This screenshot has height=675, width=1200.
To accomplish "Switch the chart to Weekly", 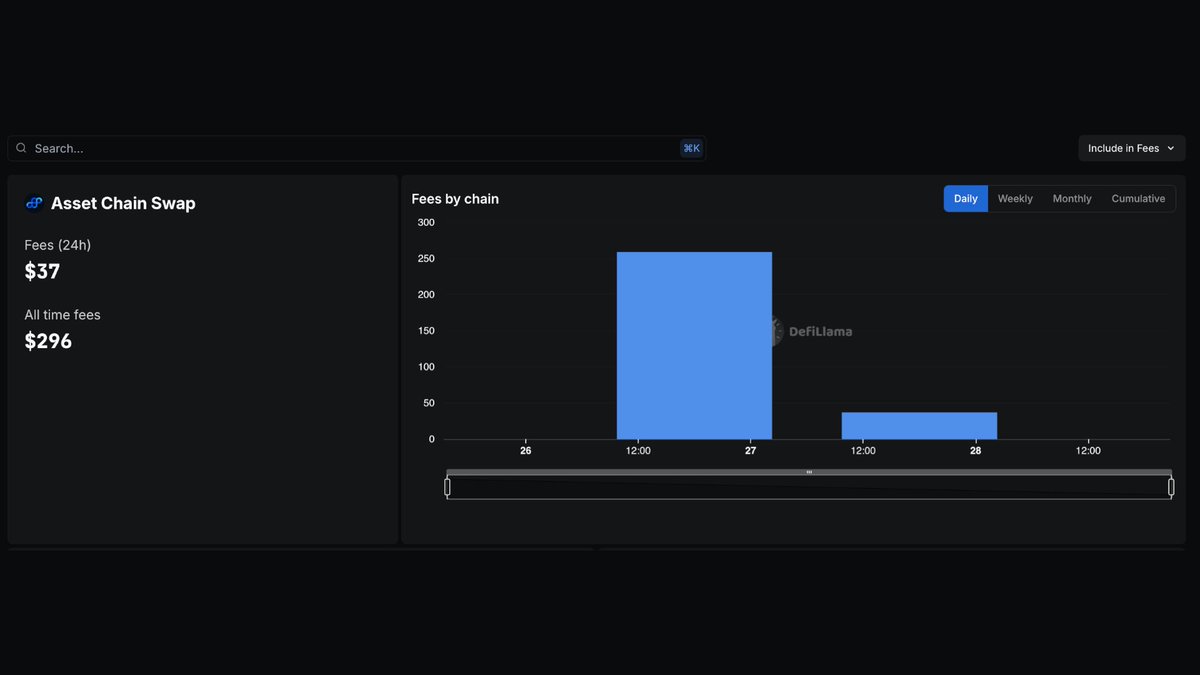I will point(1015,199).
